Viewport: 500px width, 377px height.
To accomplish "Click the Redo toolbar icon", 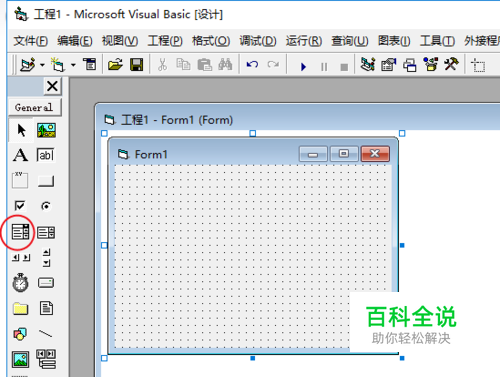I will pos(273,64).
